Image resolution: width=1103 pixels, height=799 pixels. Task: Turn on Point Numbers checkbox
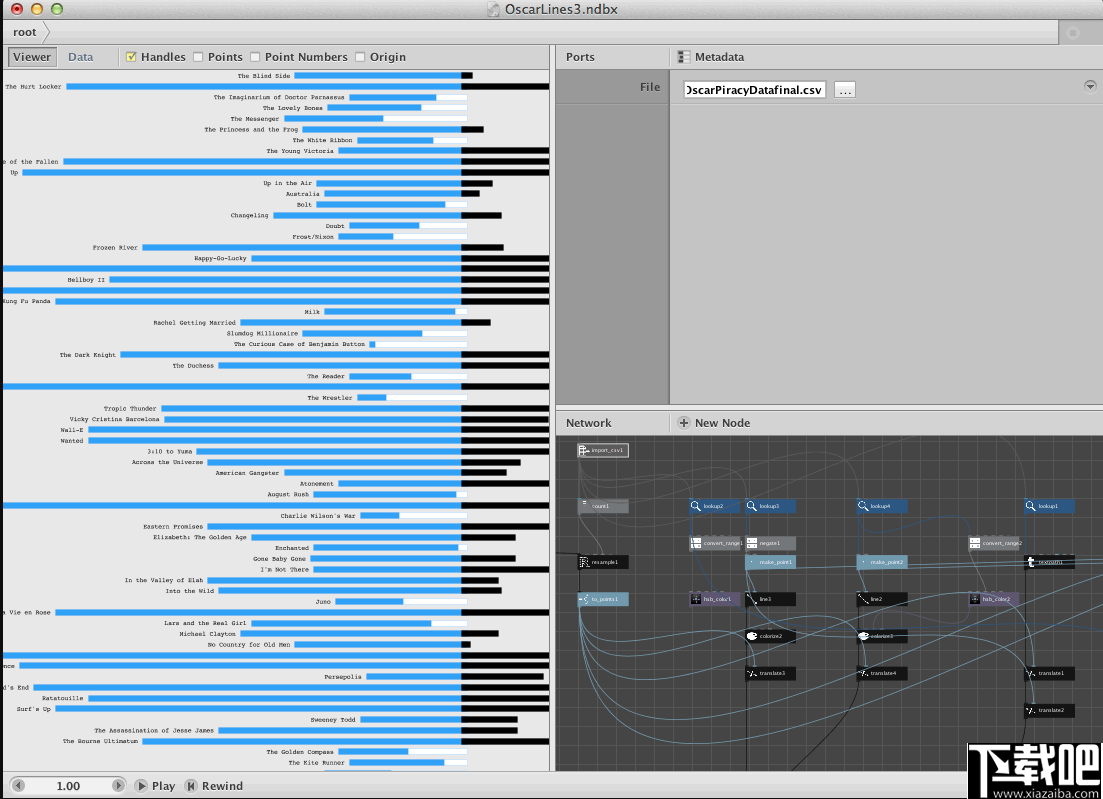pos(255,57)
